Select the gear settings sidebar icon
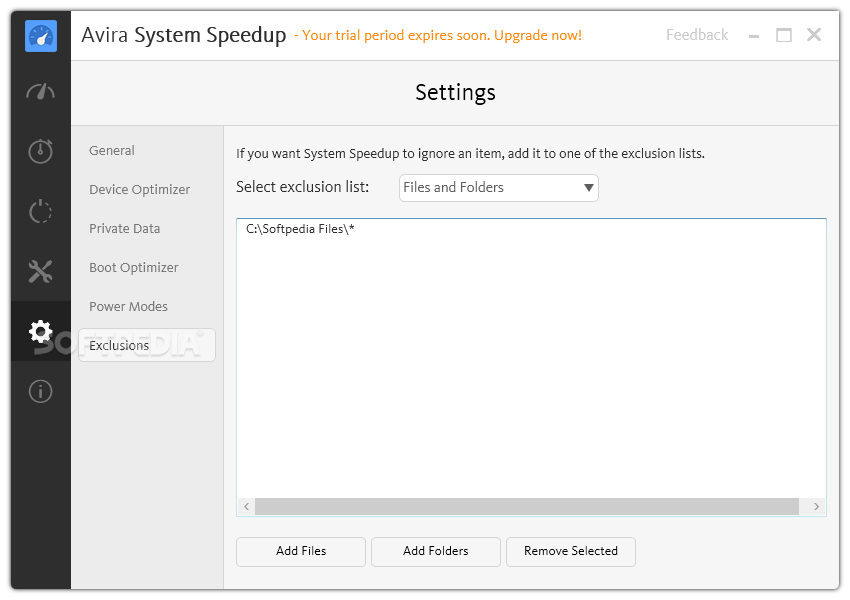 click(41, 331)
